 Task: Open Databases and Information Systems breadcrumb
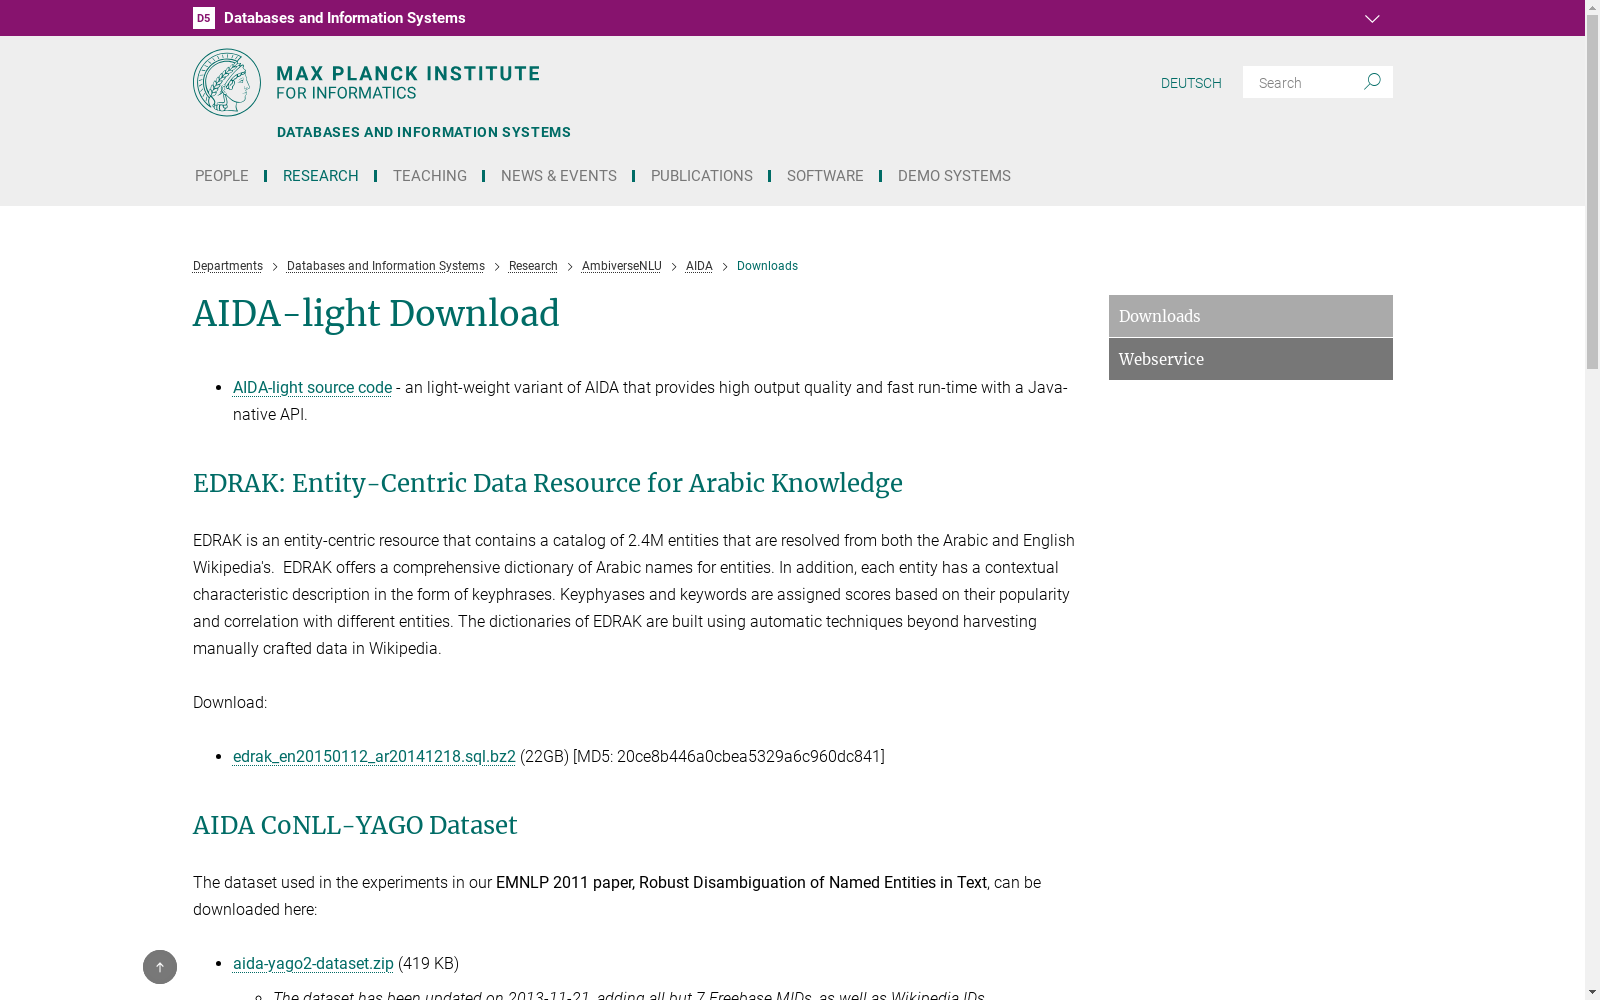[386, 266]
